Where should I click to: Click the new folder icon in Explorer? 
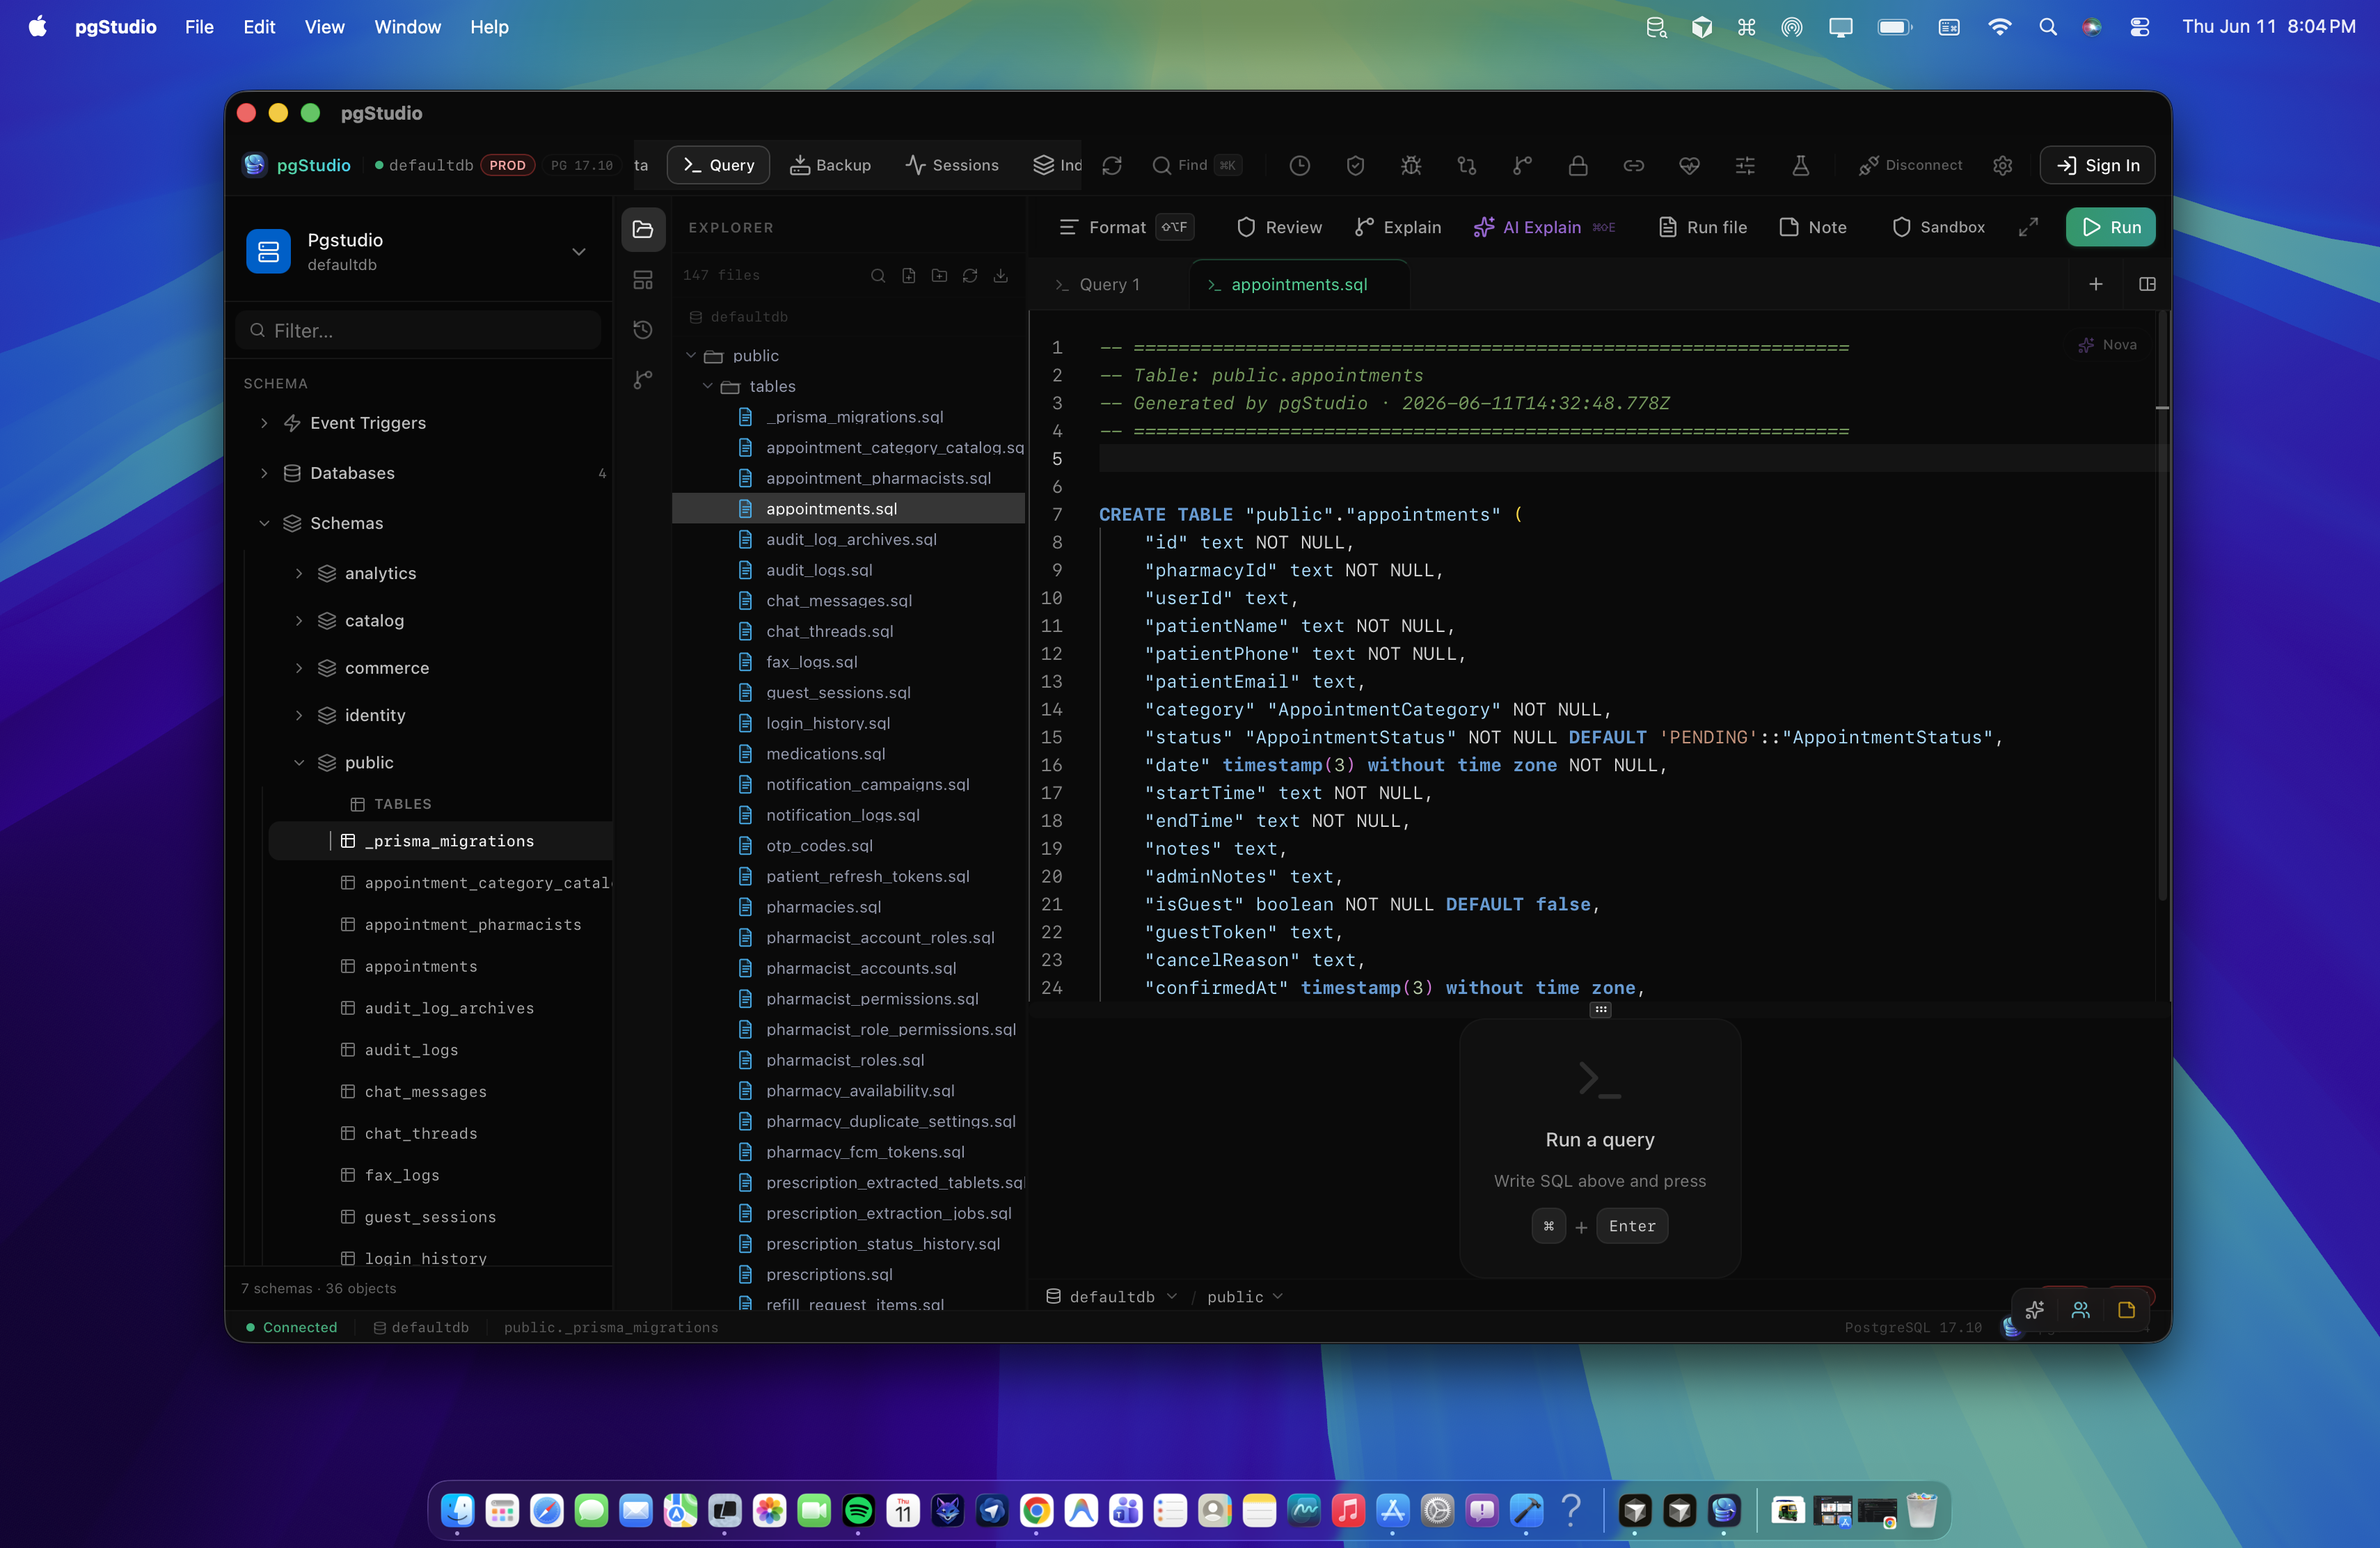coord(939,275)
